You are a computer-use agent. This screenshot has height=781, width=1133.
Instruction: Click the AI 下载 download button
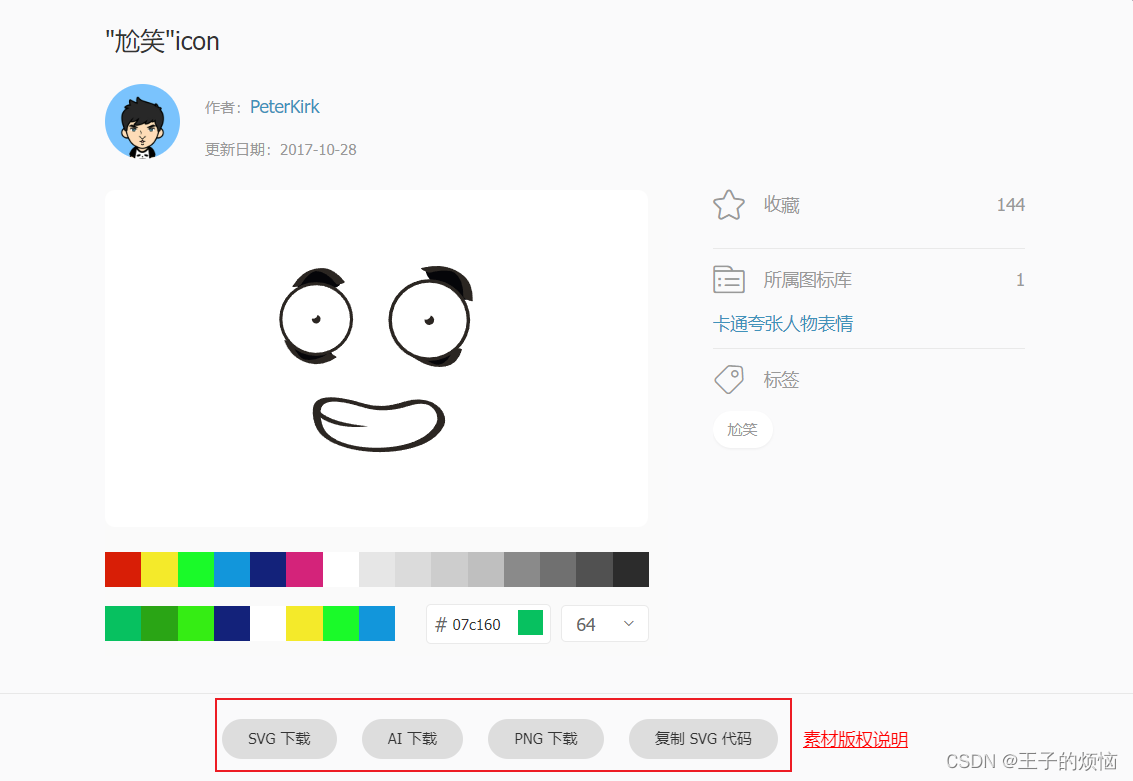point(412,738)
